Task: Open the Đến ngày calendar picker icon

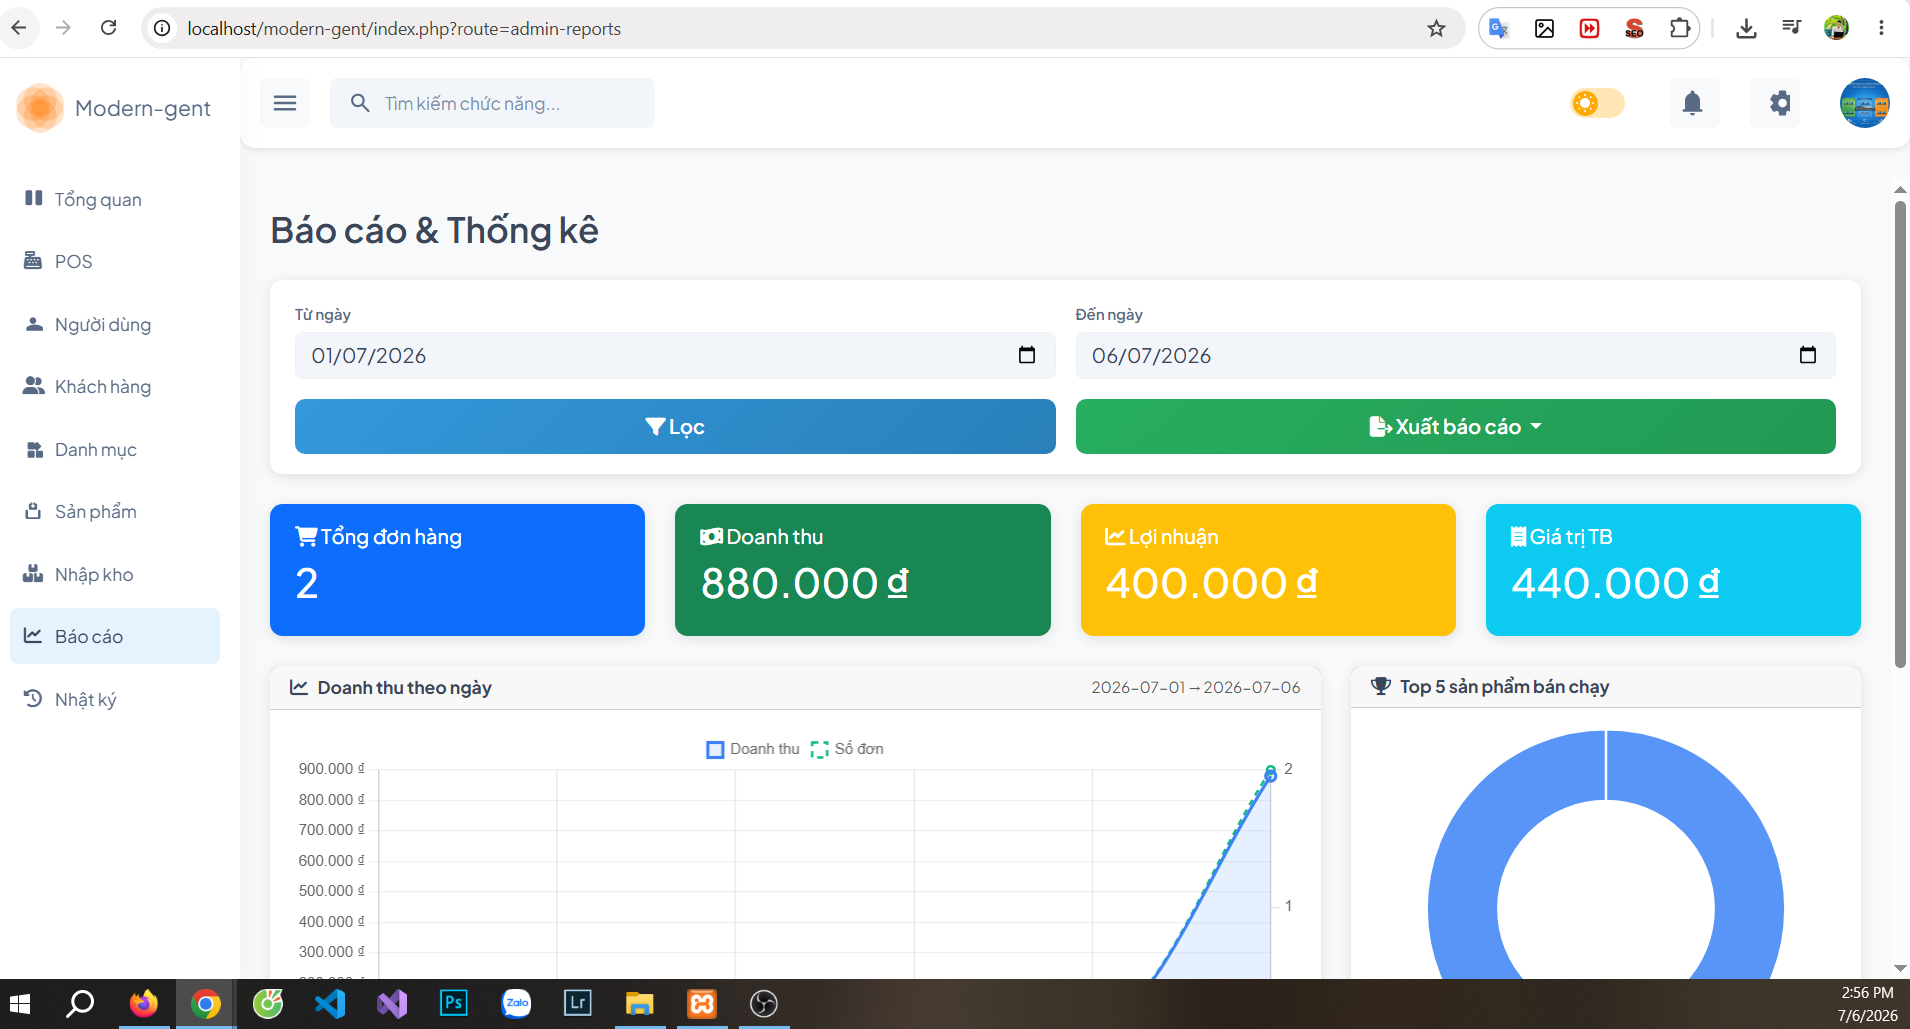Action: pos(1808,355)
